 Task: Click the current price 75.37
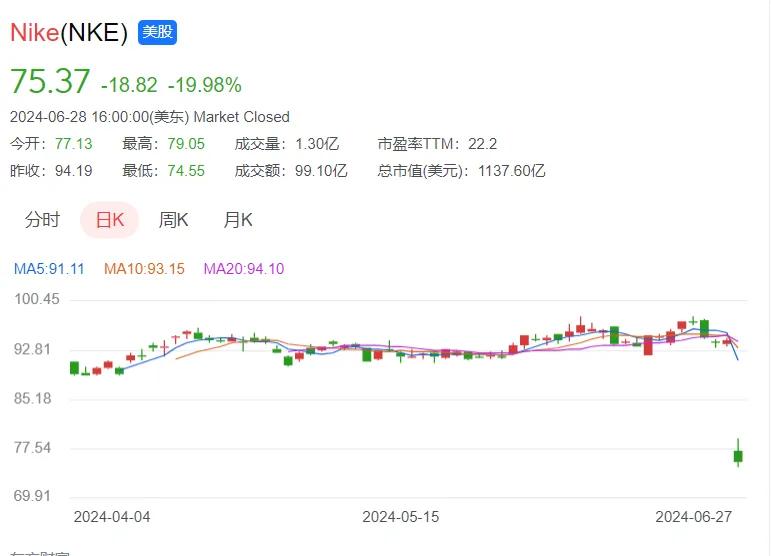pyautogui.click(x=50, y=81)
